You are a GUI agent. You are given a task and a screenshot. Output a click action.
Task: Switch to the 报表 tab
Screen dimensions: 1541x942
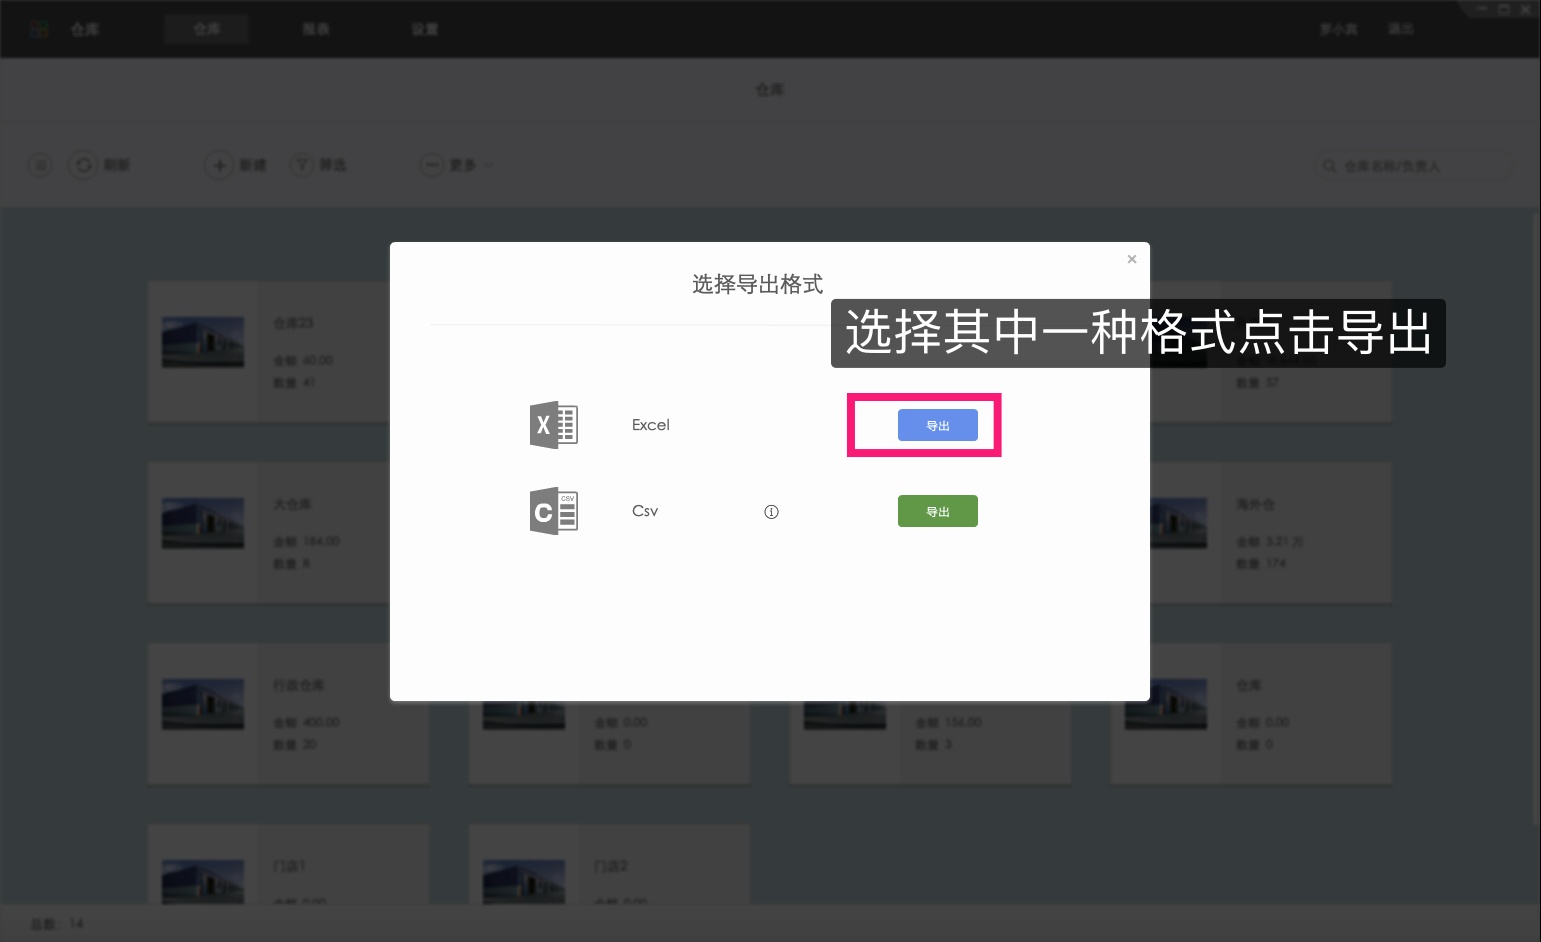[x=316, y=29]
